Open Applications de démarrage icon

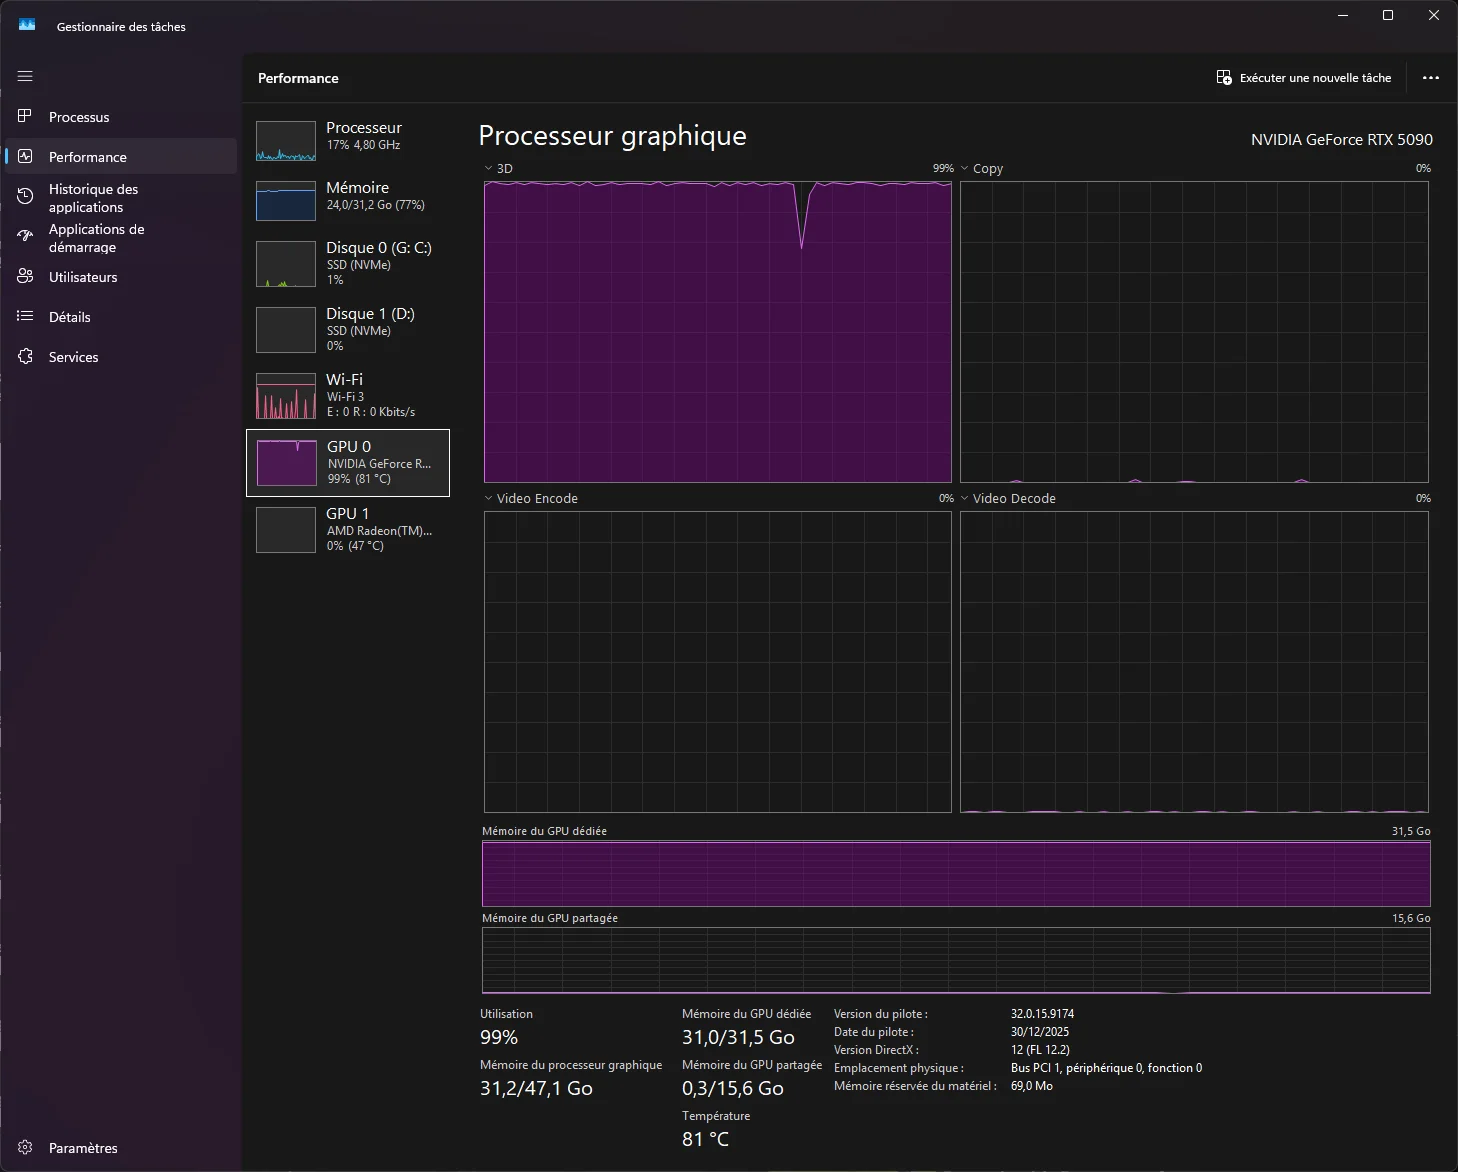(x=25, y=237)
